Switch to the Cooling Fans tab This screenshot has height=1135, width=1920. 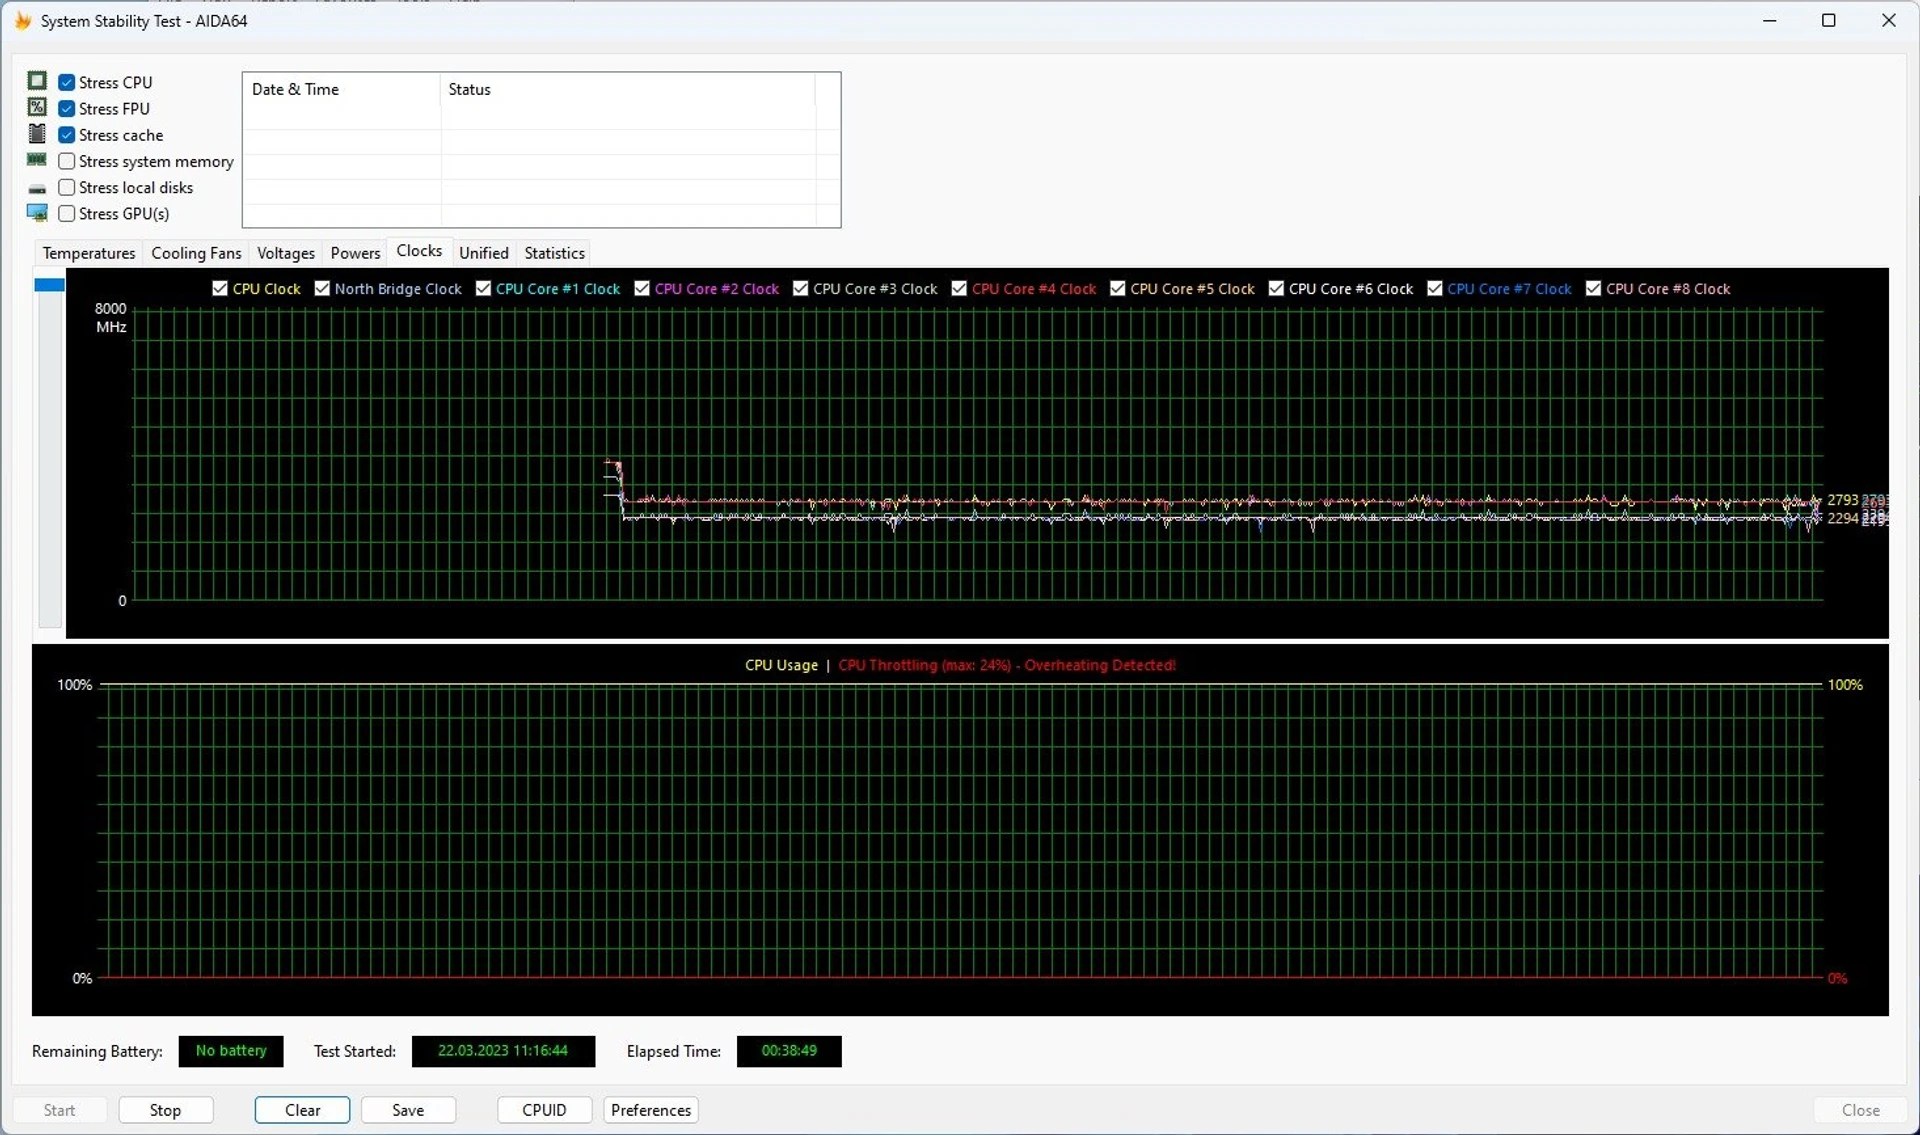tap(196, 253)
